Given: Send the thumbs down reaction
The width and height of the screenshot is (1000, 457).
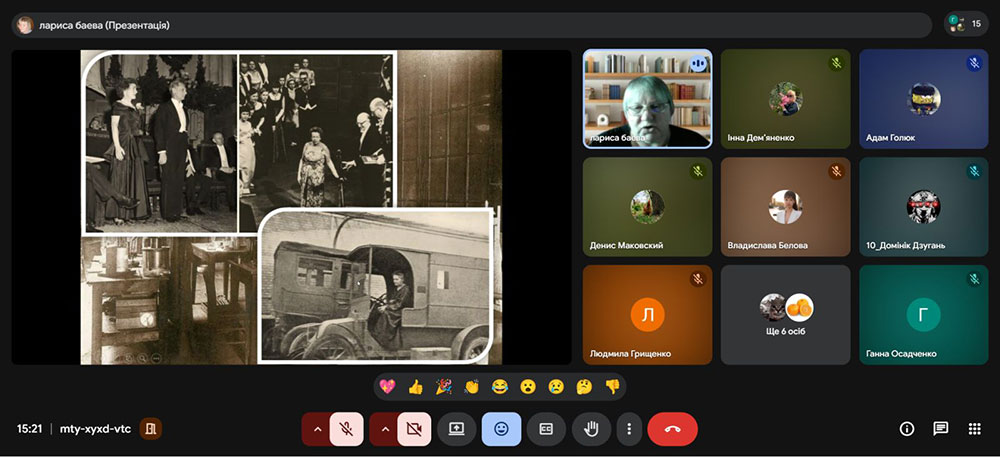Looking at the screenshot, I should 612,386.
